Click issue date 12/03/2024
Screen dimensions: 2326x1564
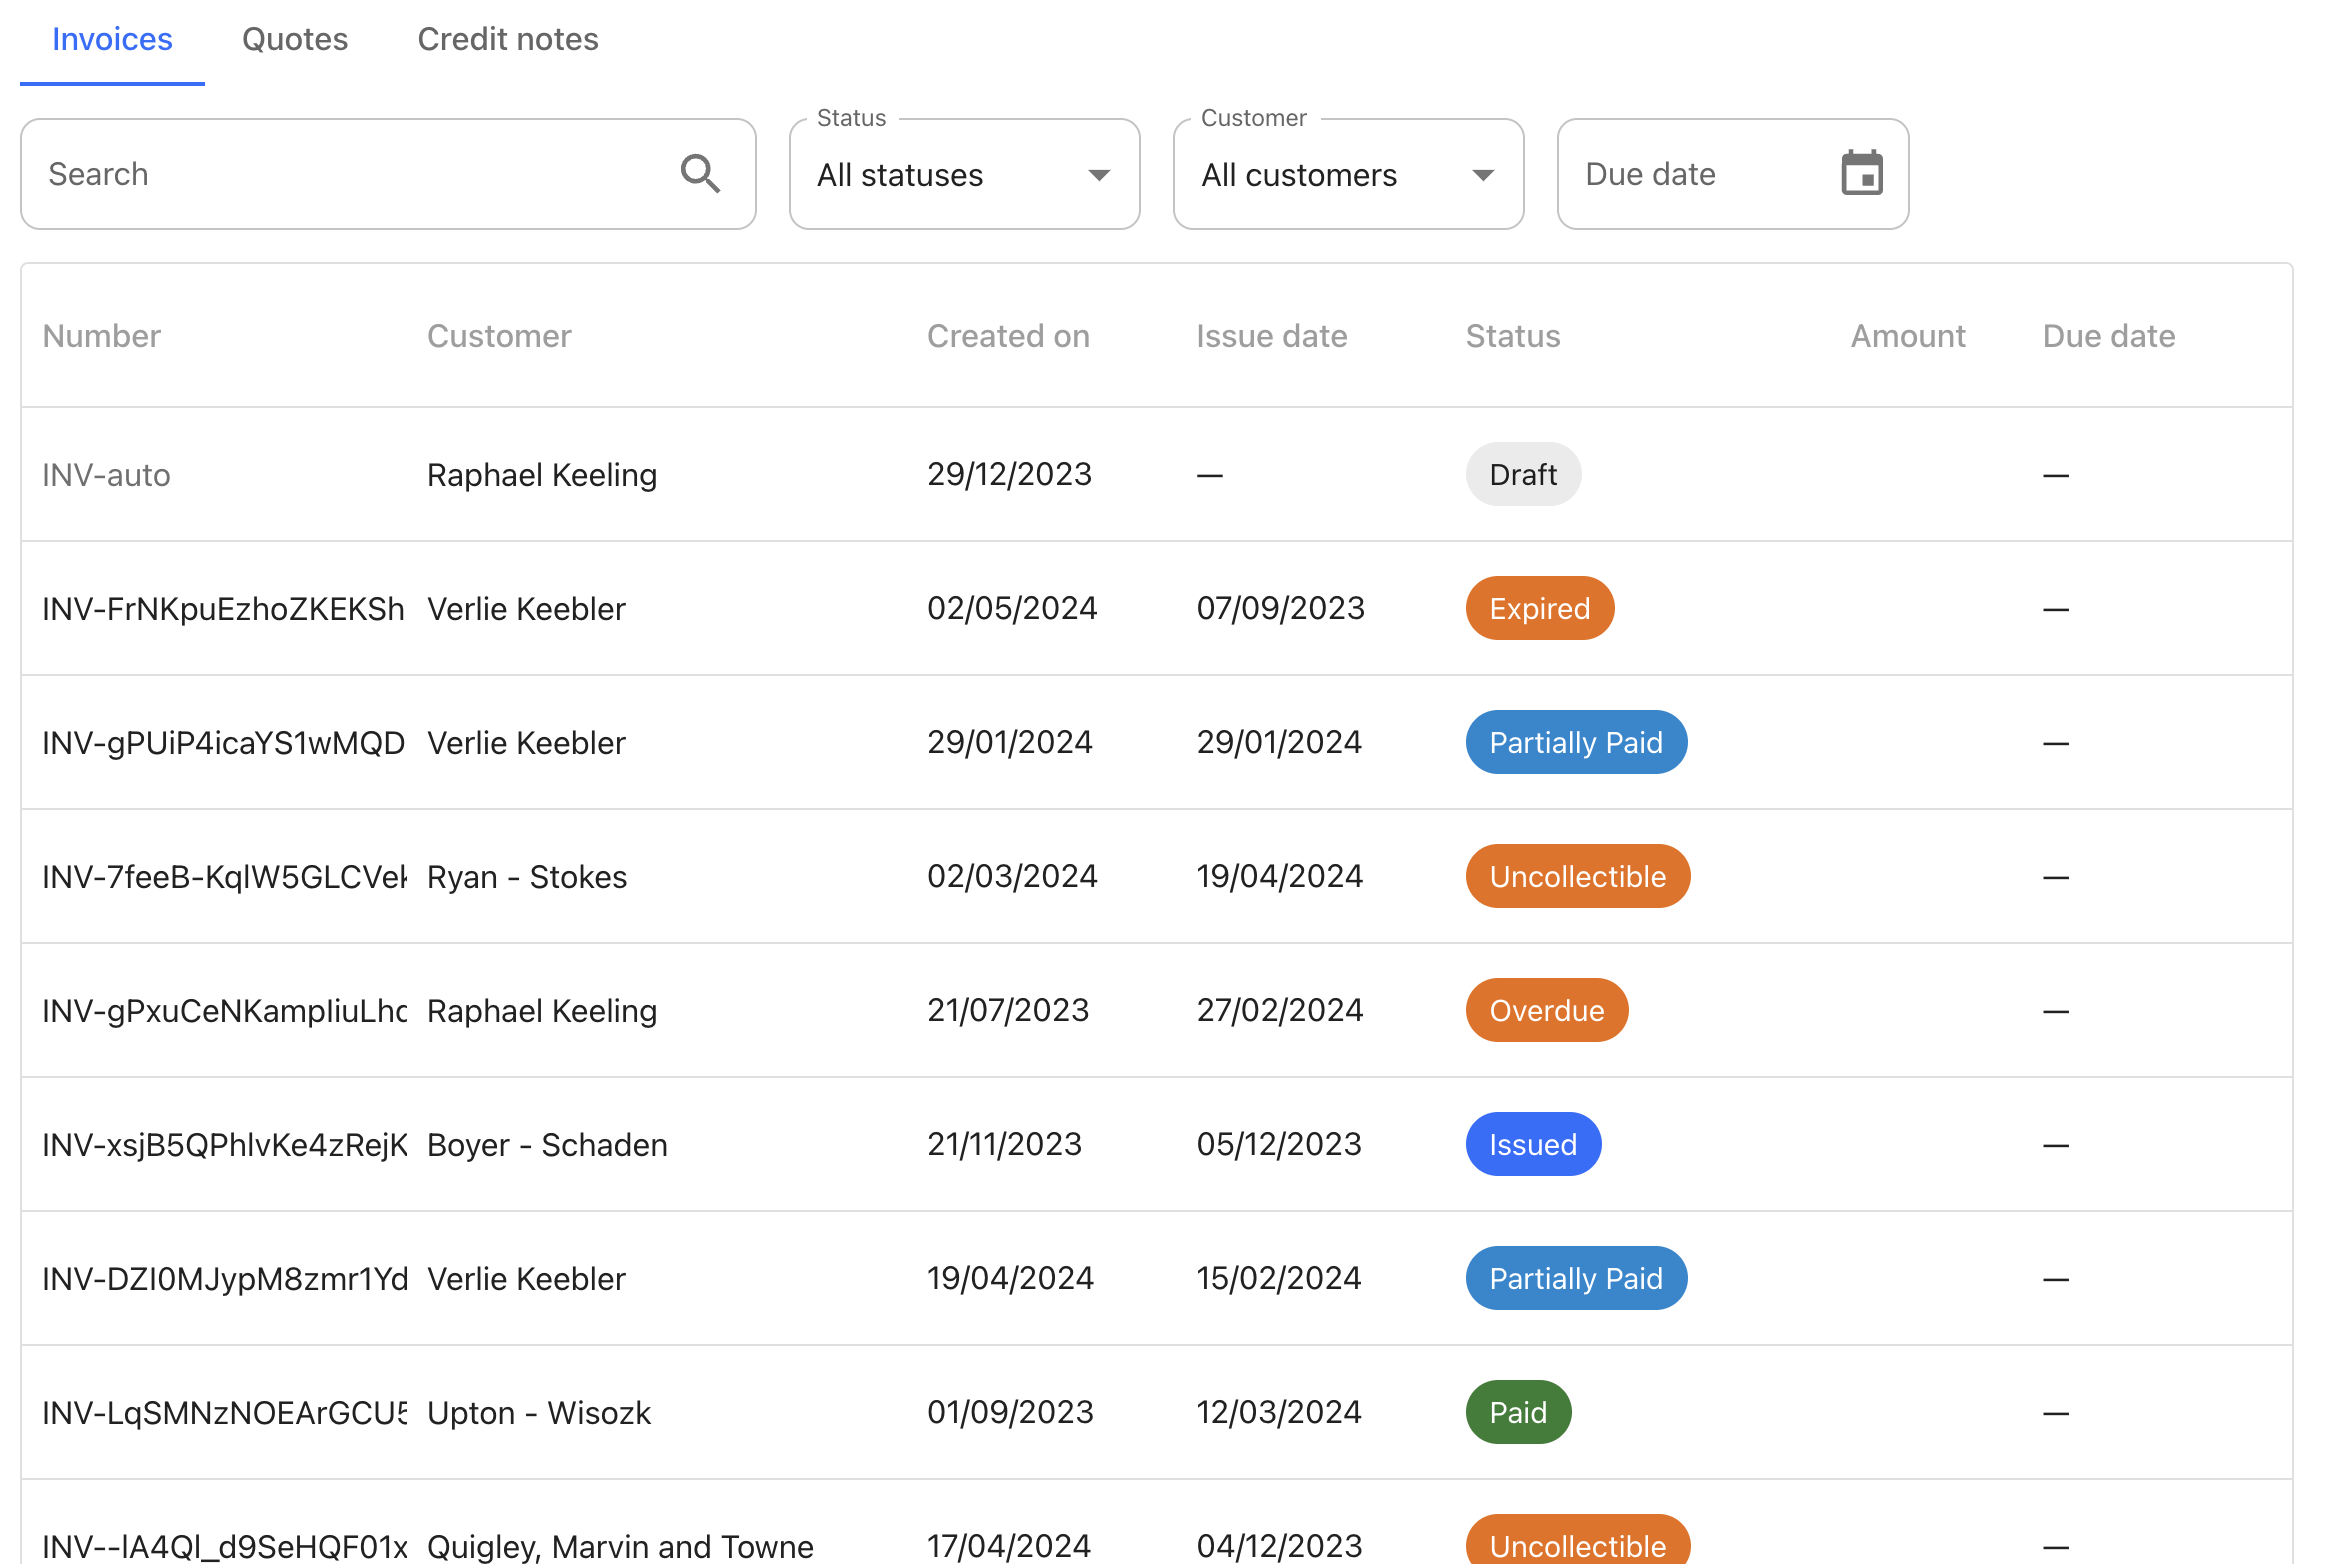click(1279, 1412)
